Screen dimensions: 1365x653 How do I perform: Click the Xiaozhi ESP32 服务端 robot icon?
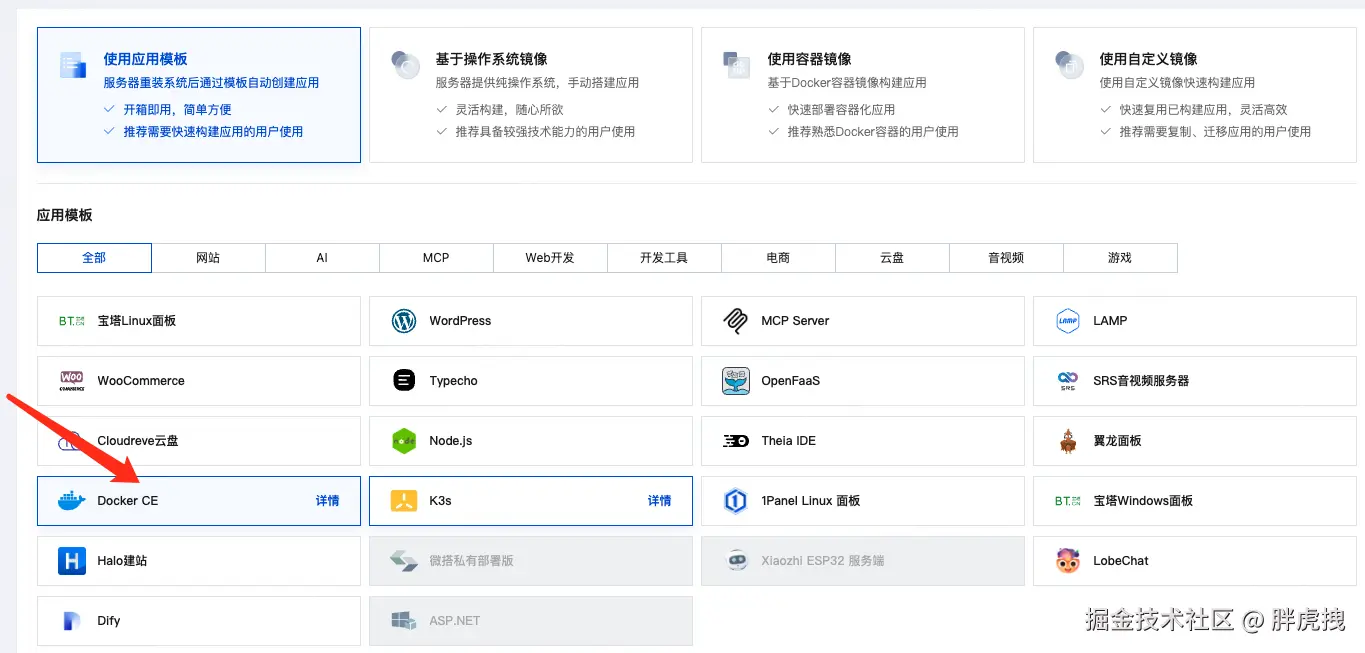(736, 561)
